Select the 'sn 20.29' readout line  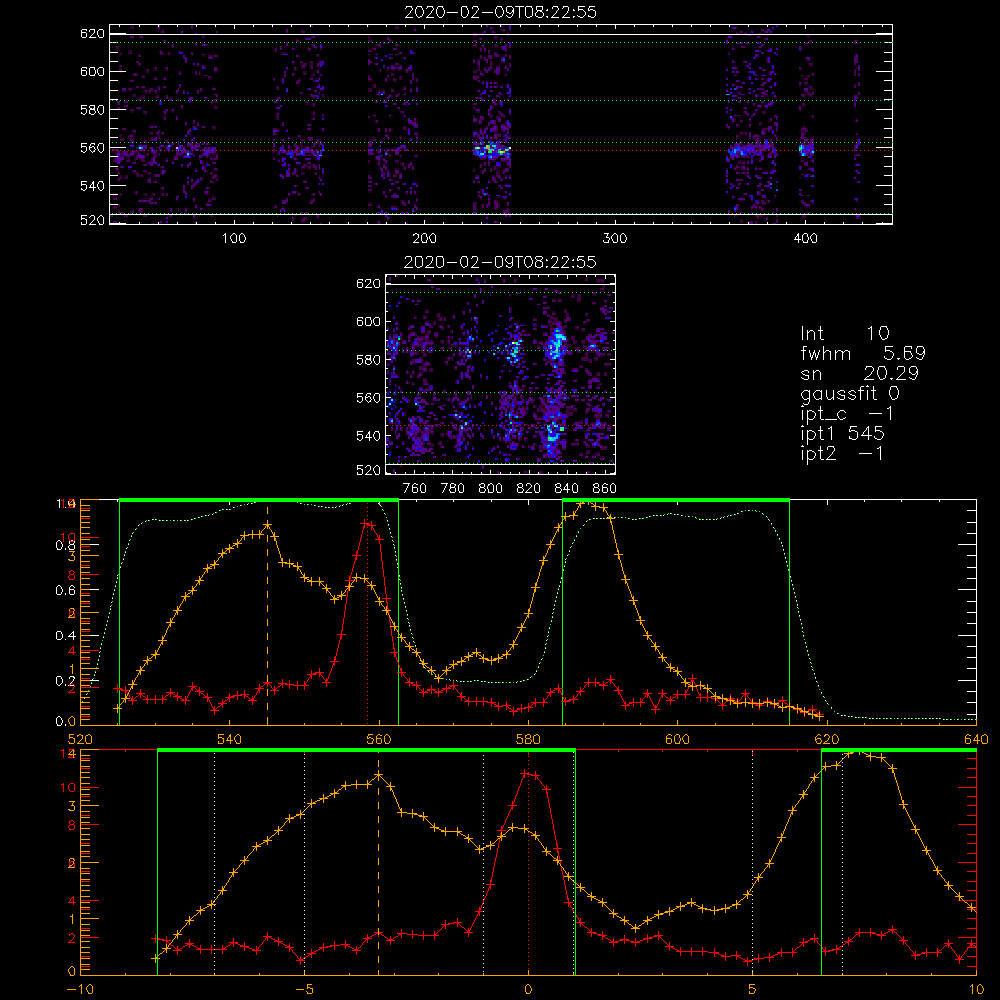(x=859, y=373)
